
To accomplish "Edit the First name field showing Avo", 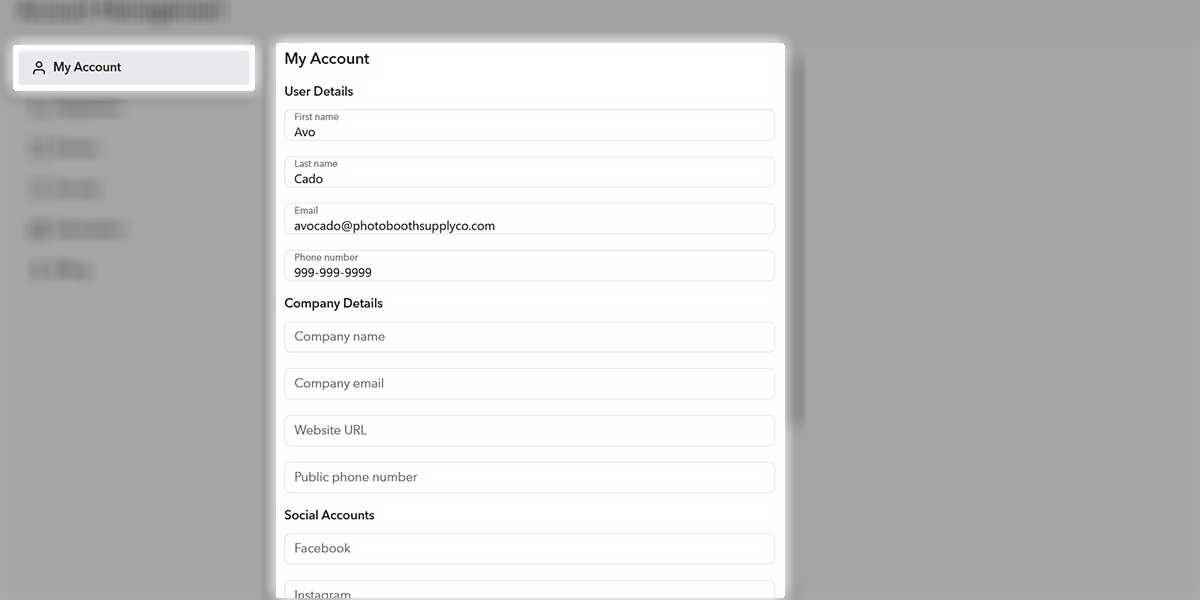I will 529,125.
